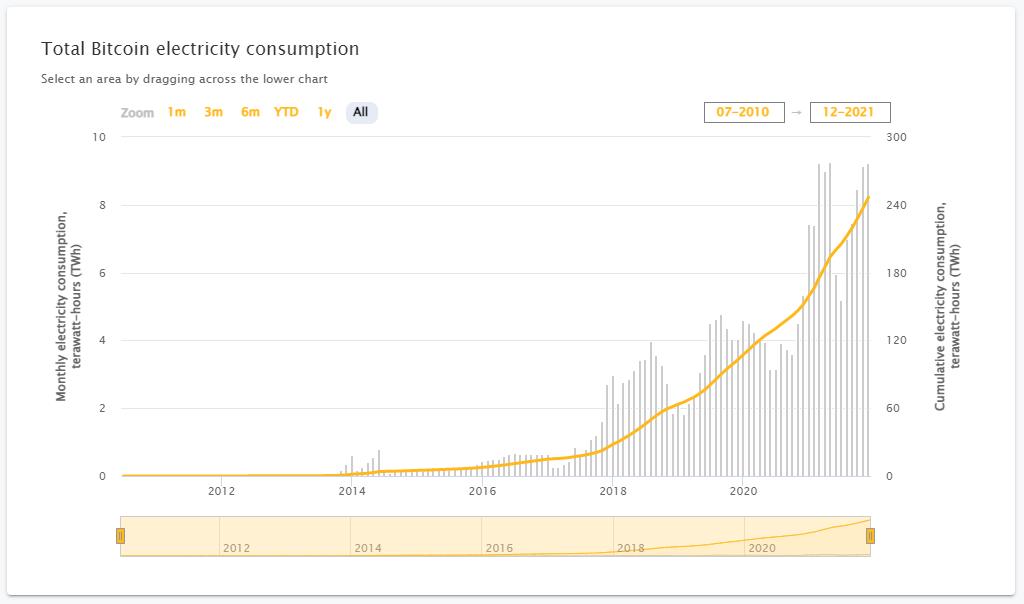
Task: Click 2018 in the lower navigator chart
Action: [631, 548]
